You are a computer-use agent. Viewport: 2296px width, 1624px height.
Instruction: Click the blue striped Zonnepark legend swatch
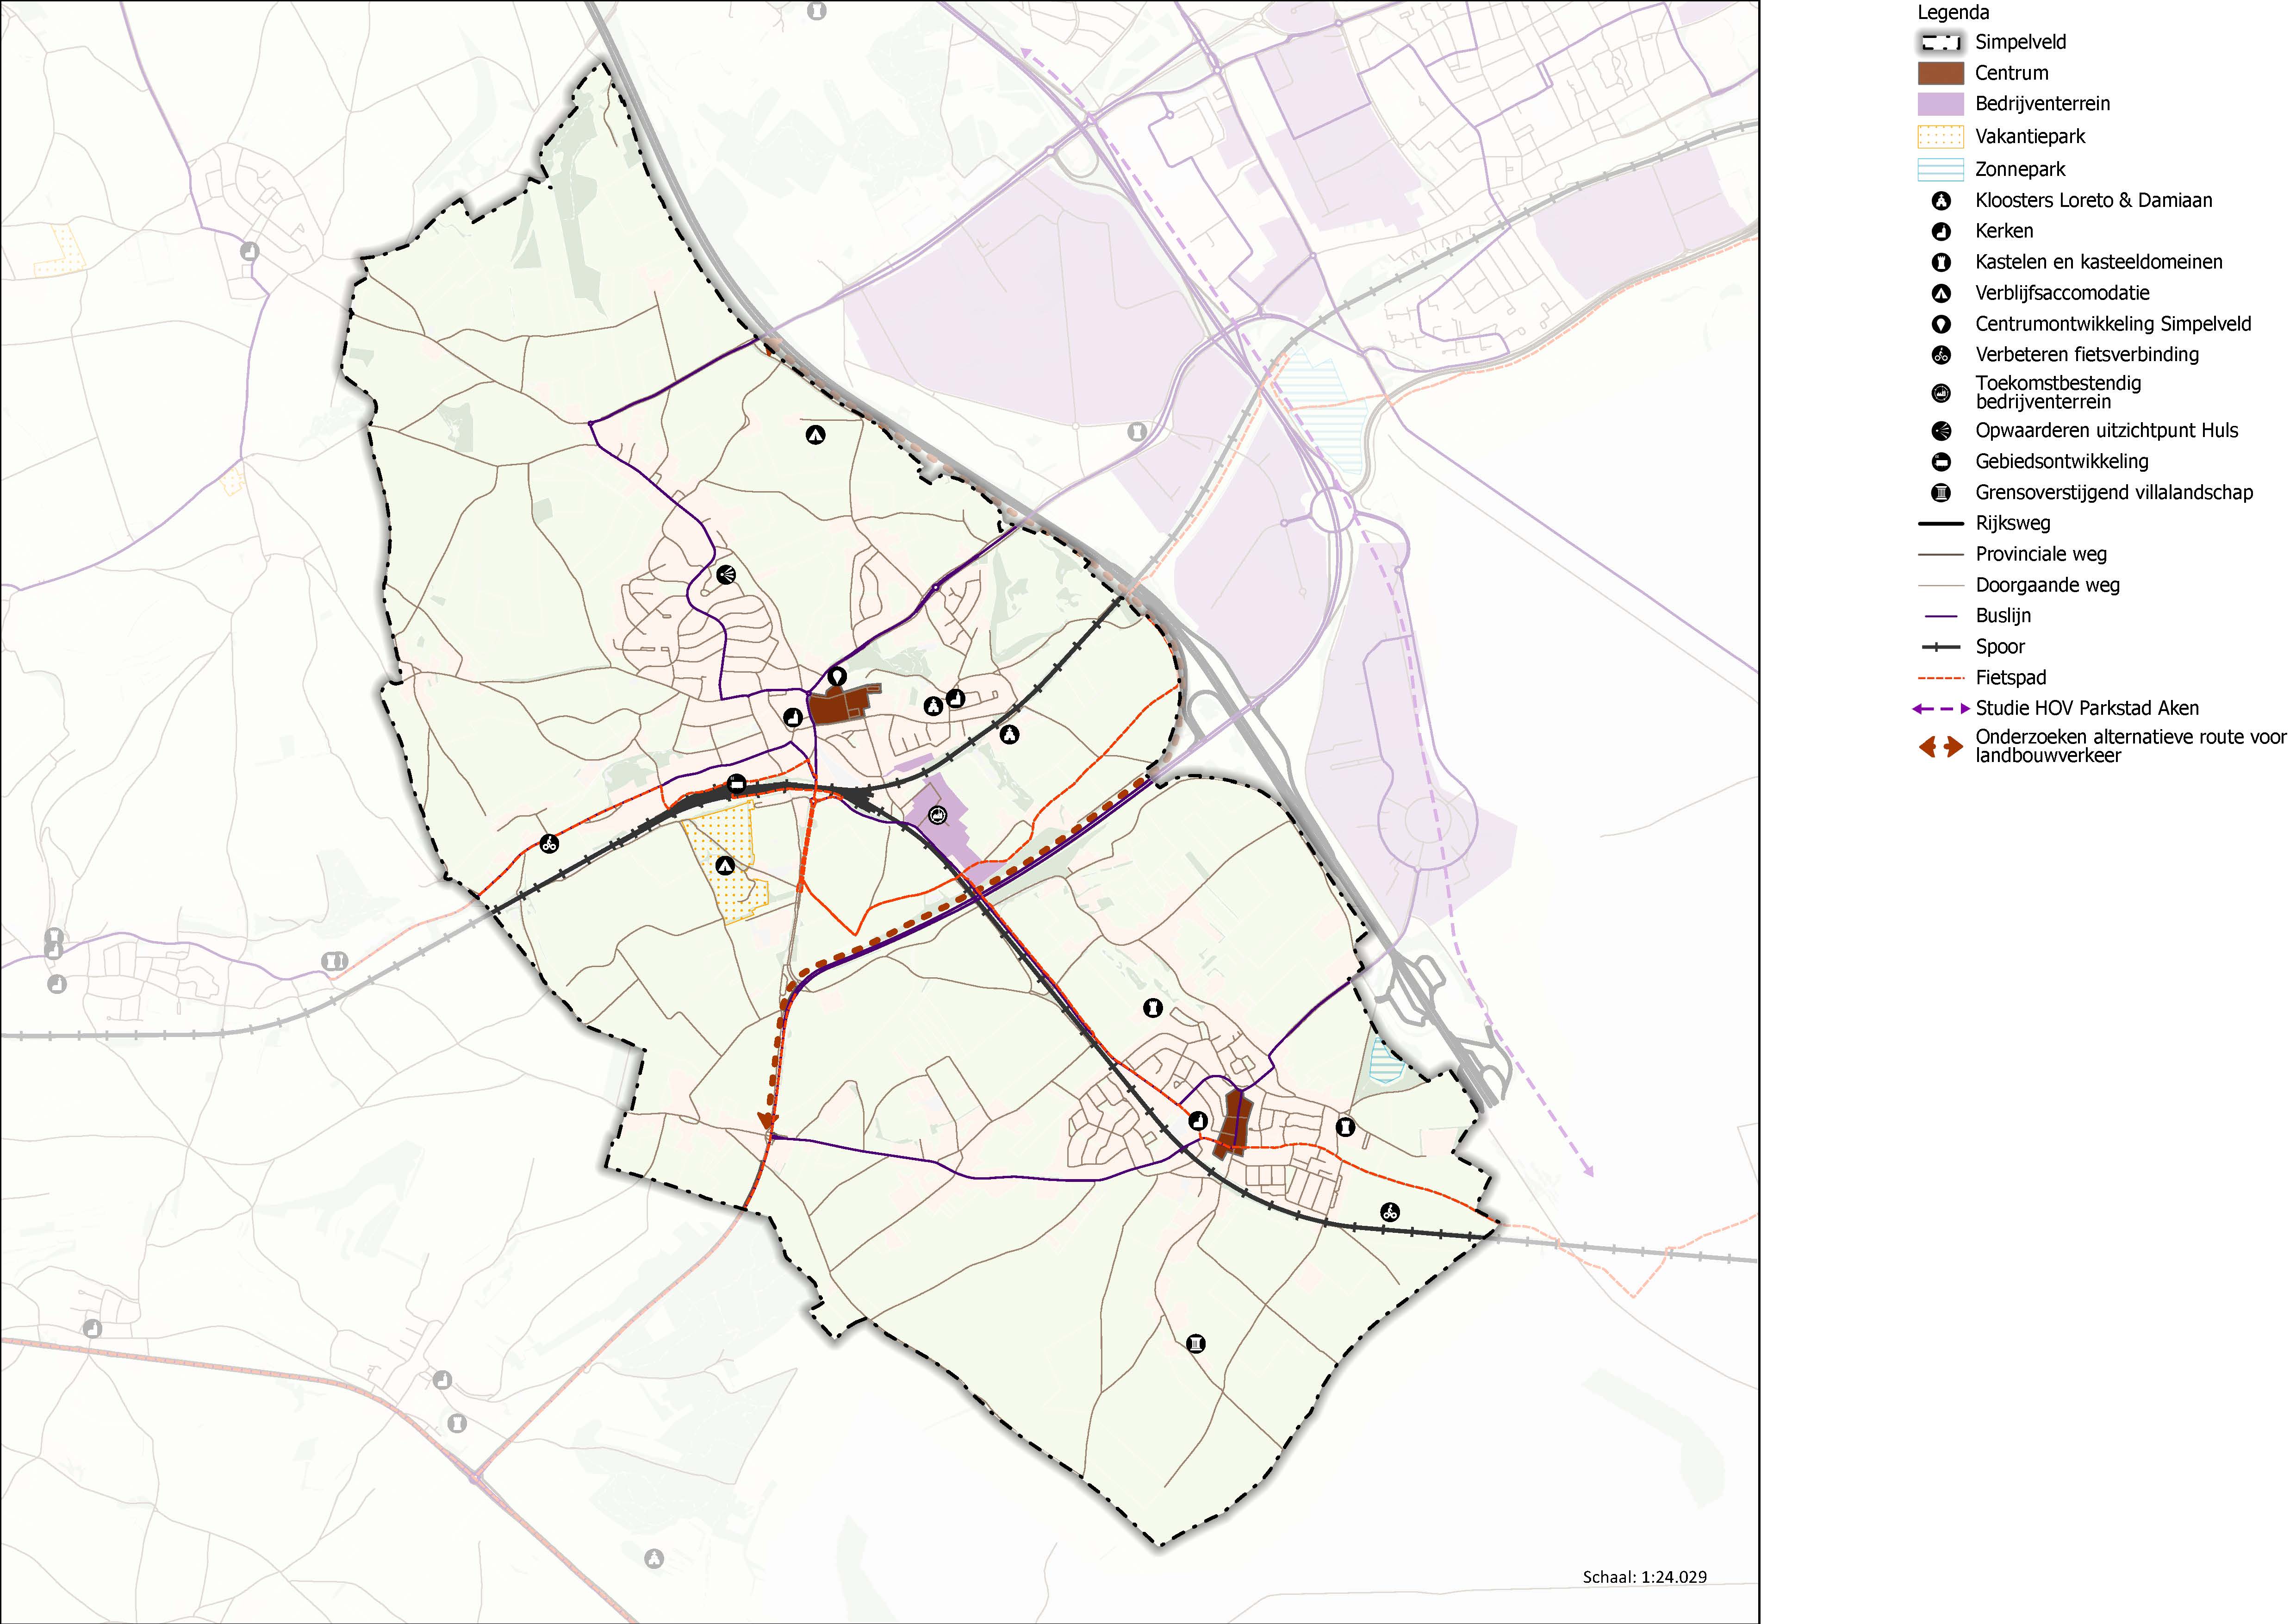1941,170
